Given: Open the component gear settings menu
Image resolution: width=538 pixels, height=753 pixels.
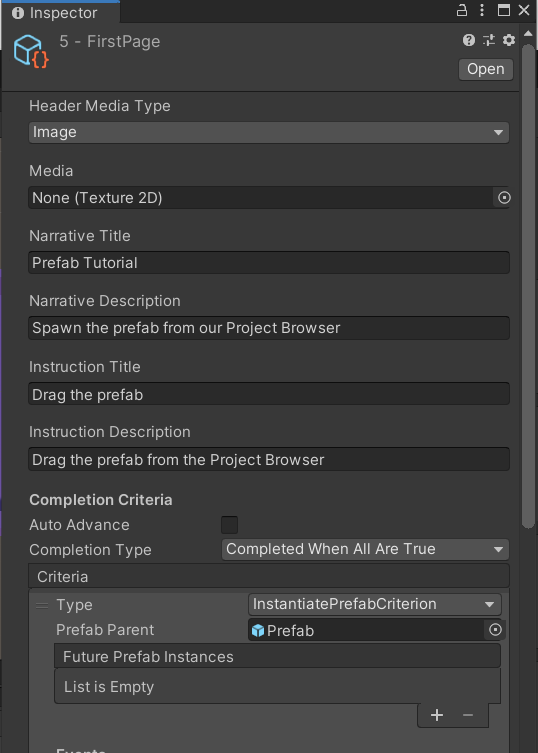Looking at the screenshot, I should point(509,40).
